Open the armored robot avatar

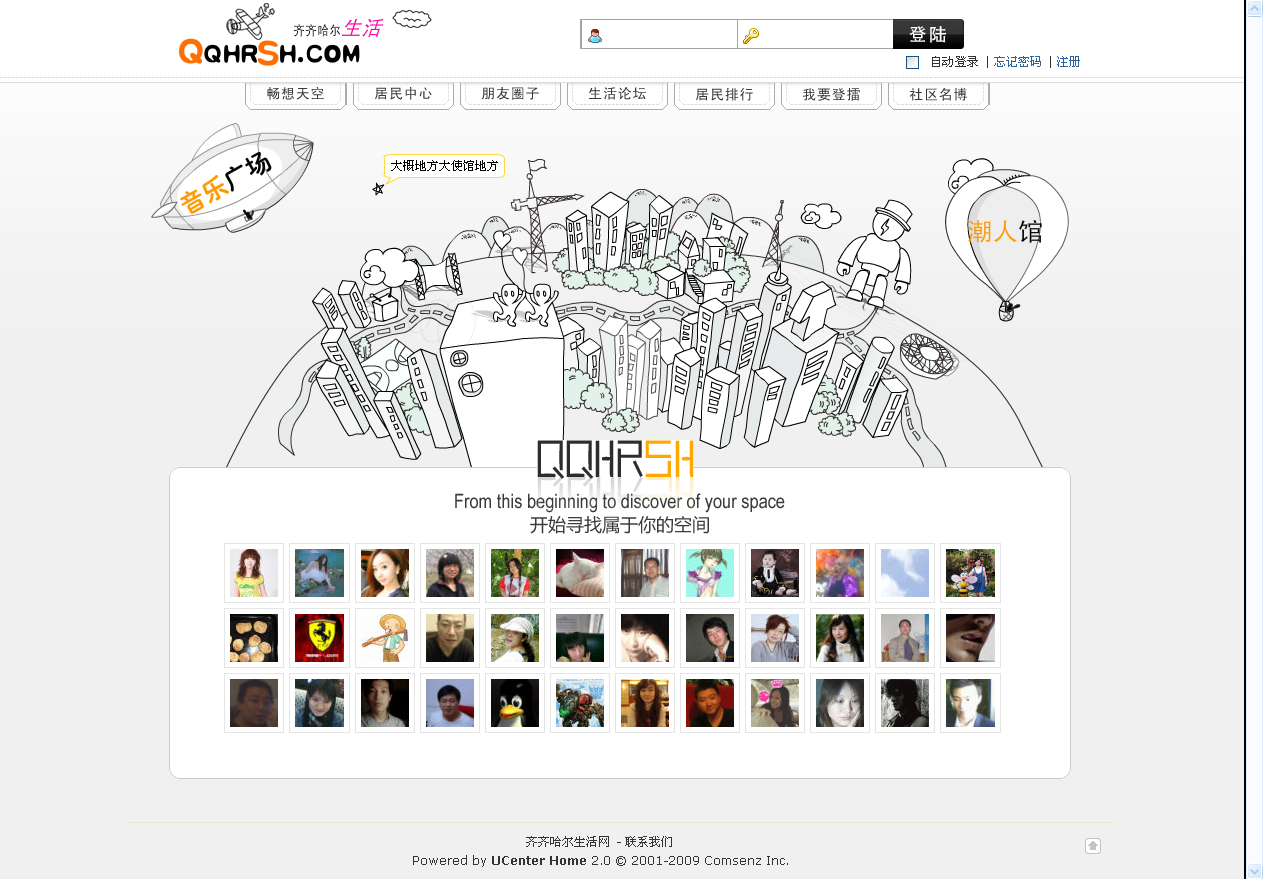pyautogui.click(x=579, y=703)
